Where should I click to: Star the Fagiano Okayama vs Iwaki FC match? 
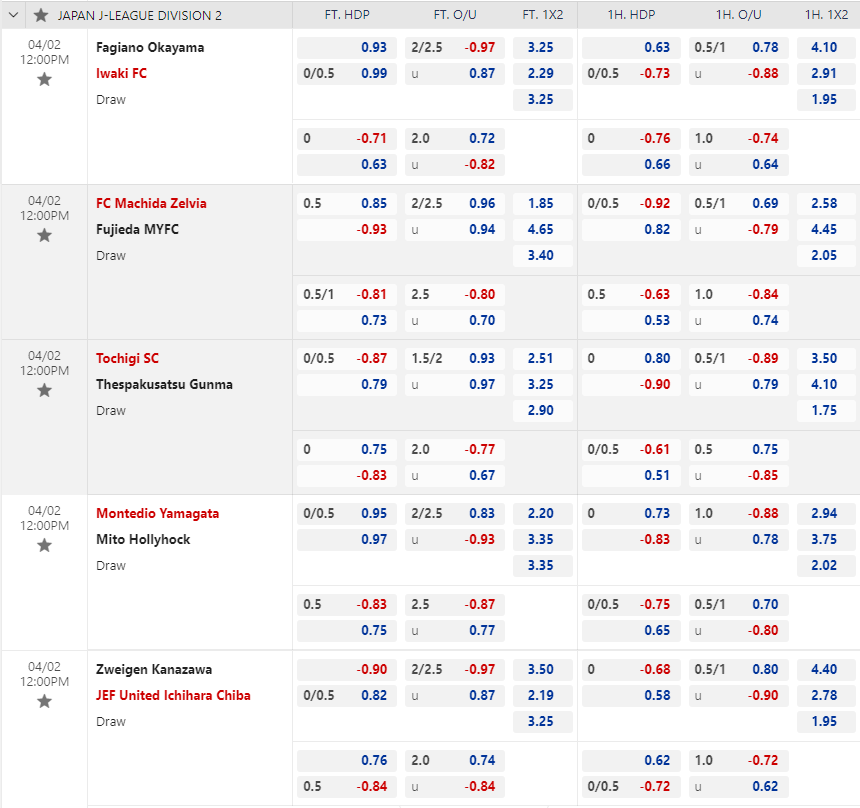[44, 80]
